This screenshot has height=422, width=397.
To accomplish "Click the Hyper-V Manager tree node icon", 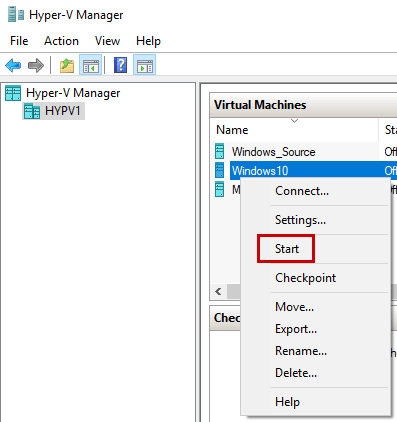I will (13, 93).
